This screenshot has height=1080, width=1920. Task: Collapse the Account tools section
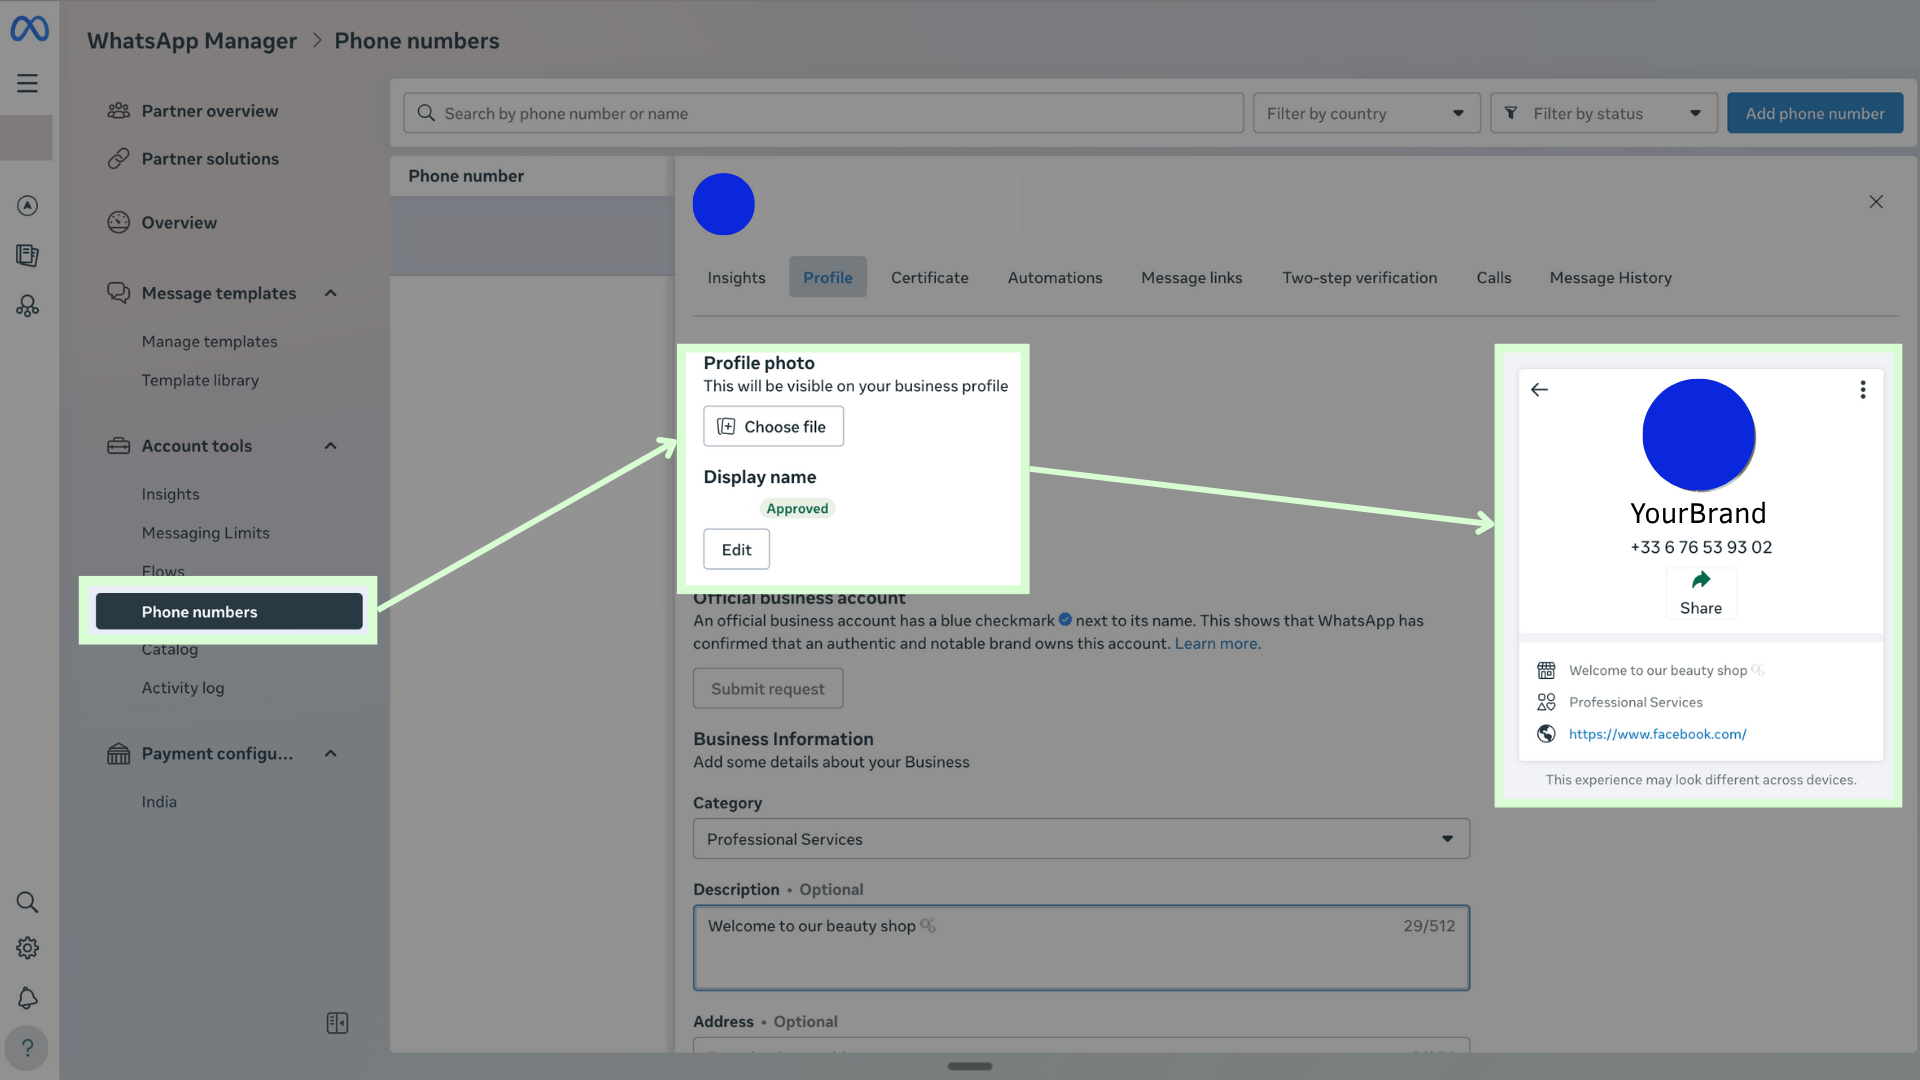click(x=331, y=446)
